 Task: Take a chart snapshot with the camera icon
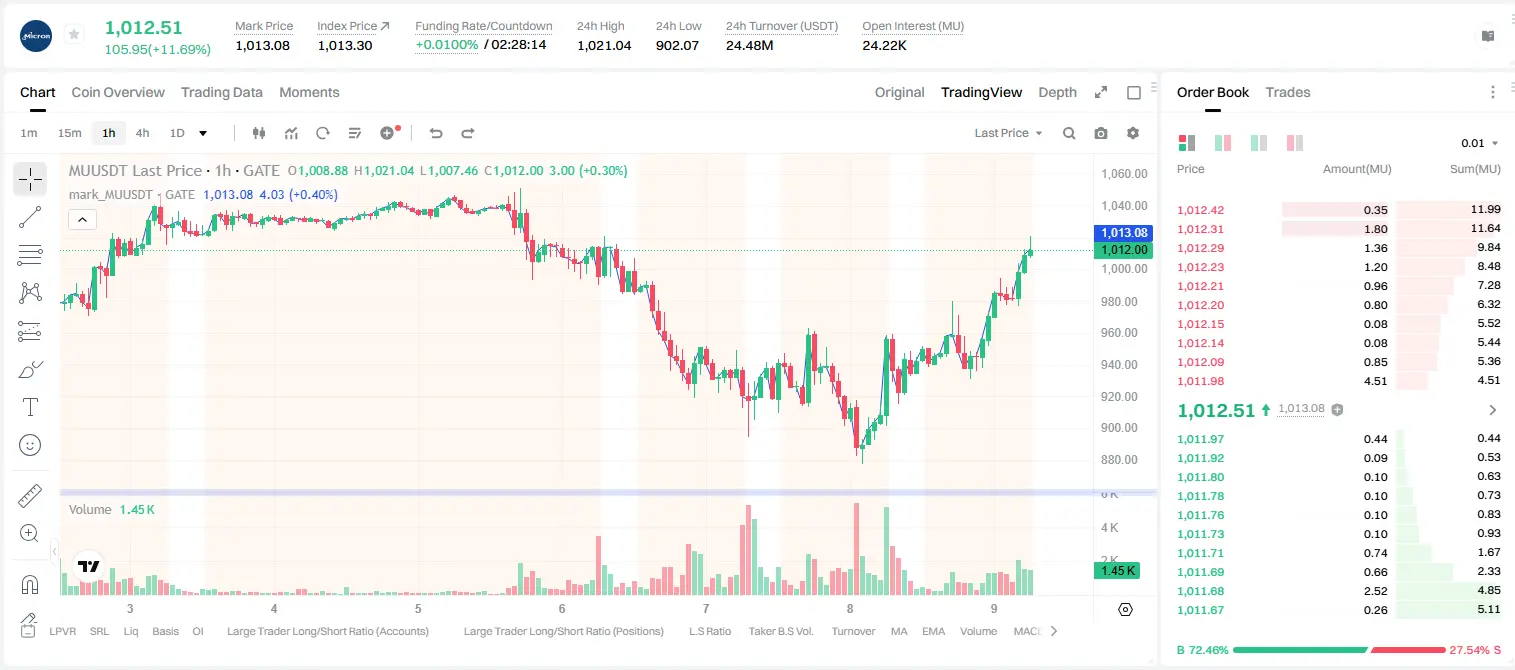(x=1101, y=133)
